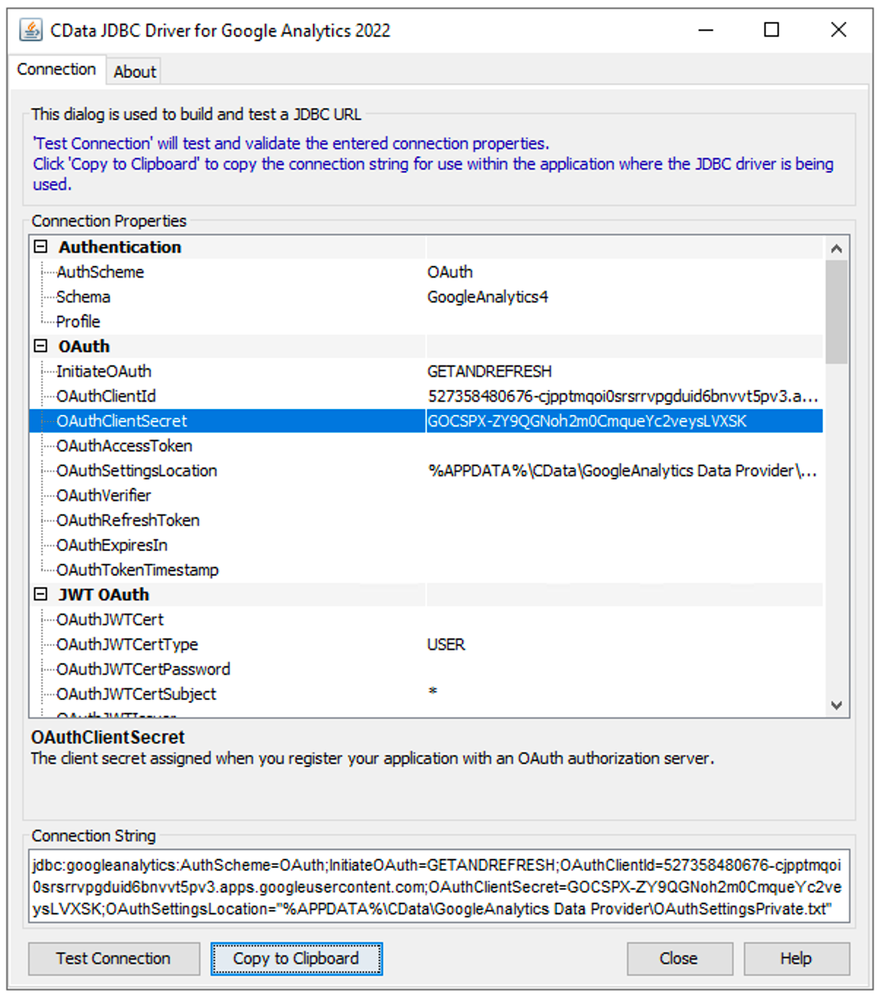Click the properties list scrollbar thumb
883x998 pixels.
pyautogui.click(x=837, y=310)
